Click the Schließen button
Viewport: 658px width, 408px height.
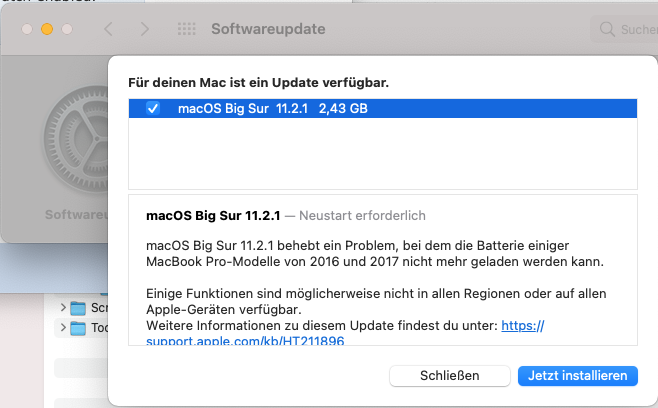click(x=449, y=375)
